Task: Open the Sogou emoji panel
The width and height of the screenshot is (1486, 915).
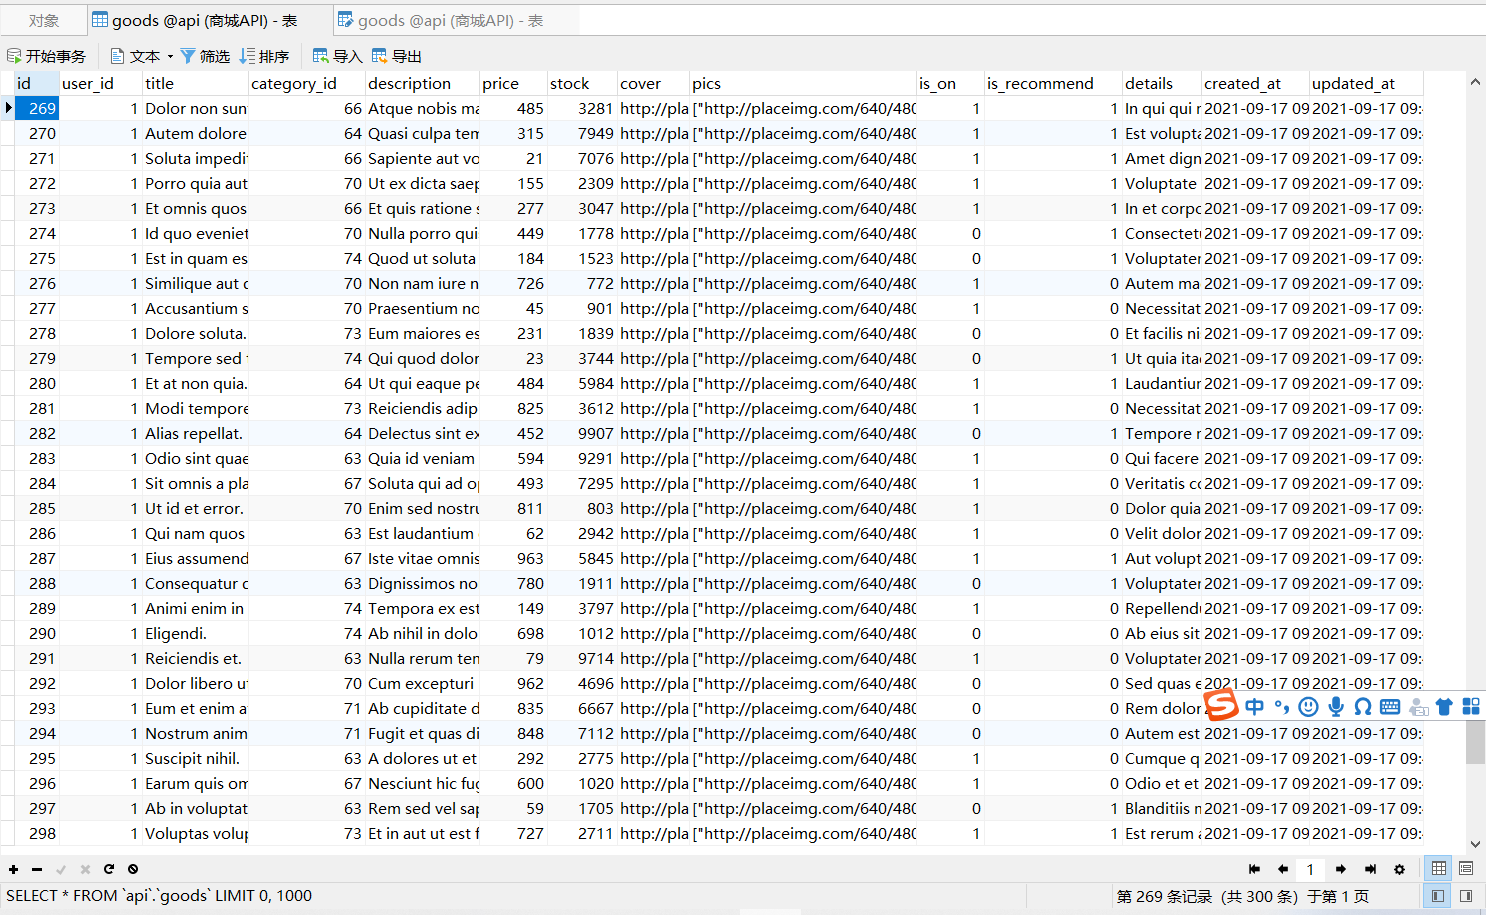Action: [1308, 707]
